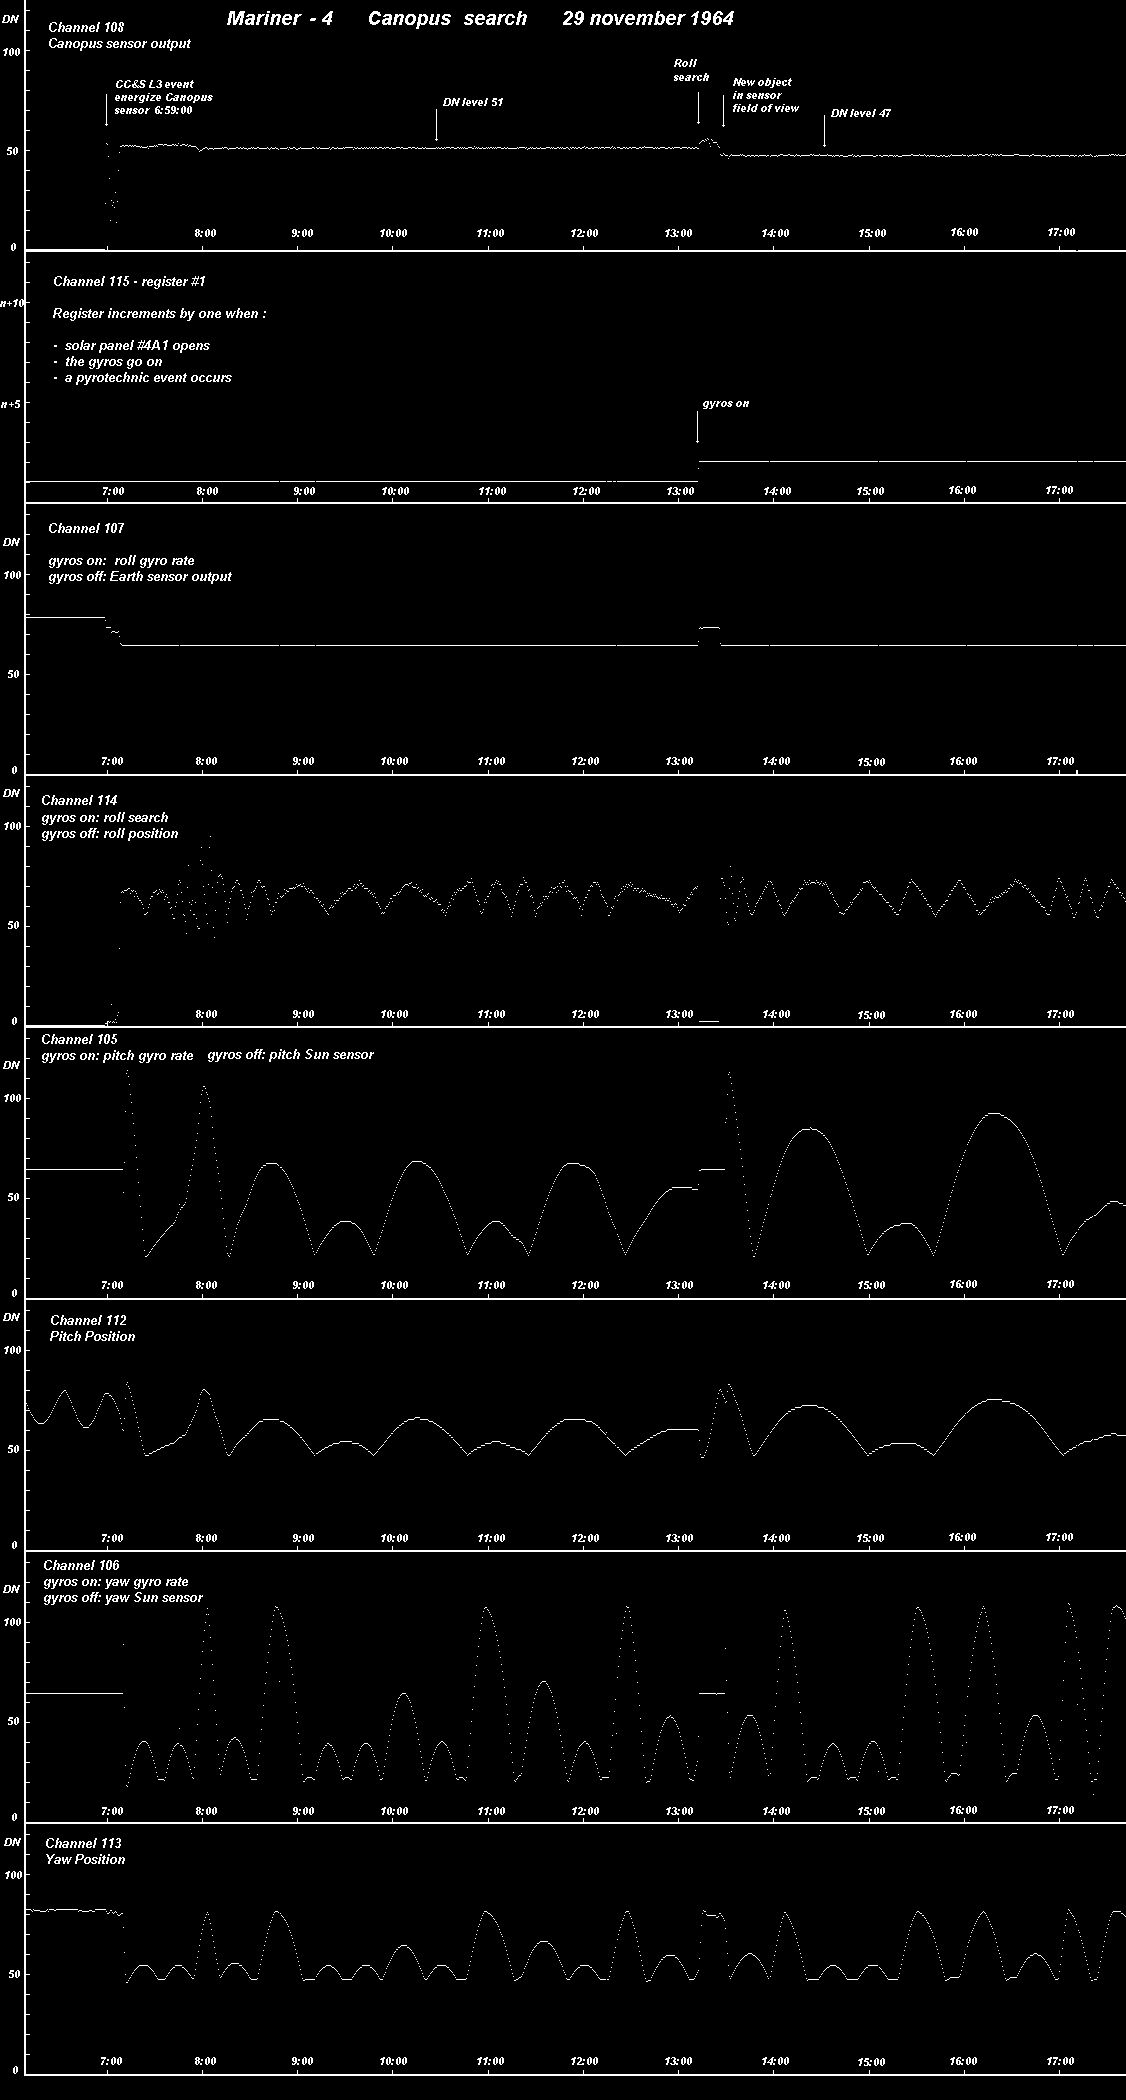Screen dimensions: 1126x2100
Task: Click the "gyros on" annotation in Channel 115
Action: (726, 403)
